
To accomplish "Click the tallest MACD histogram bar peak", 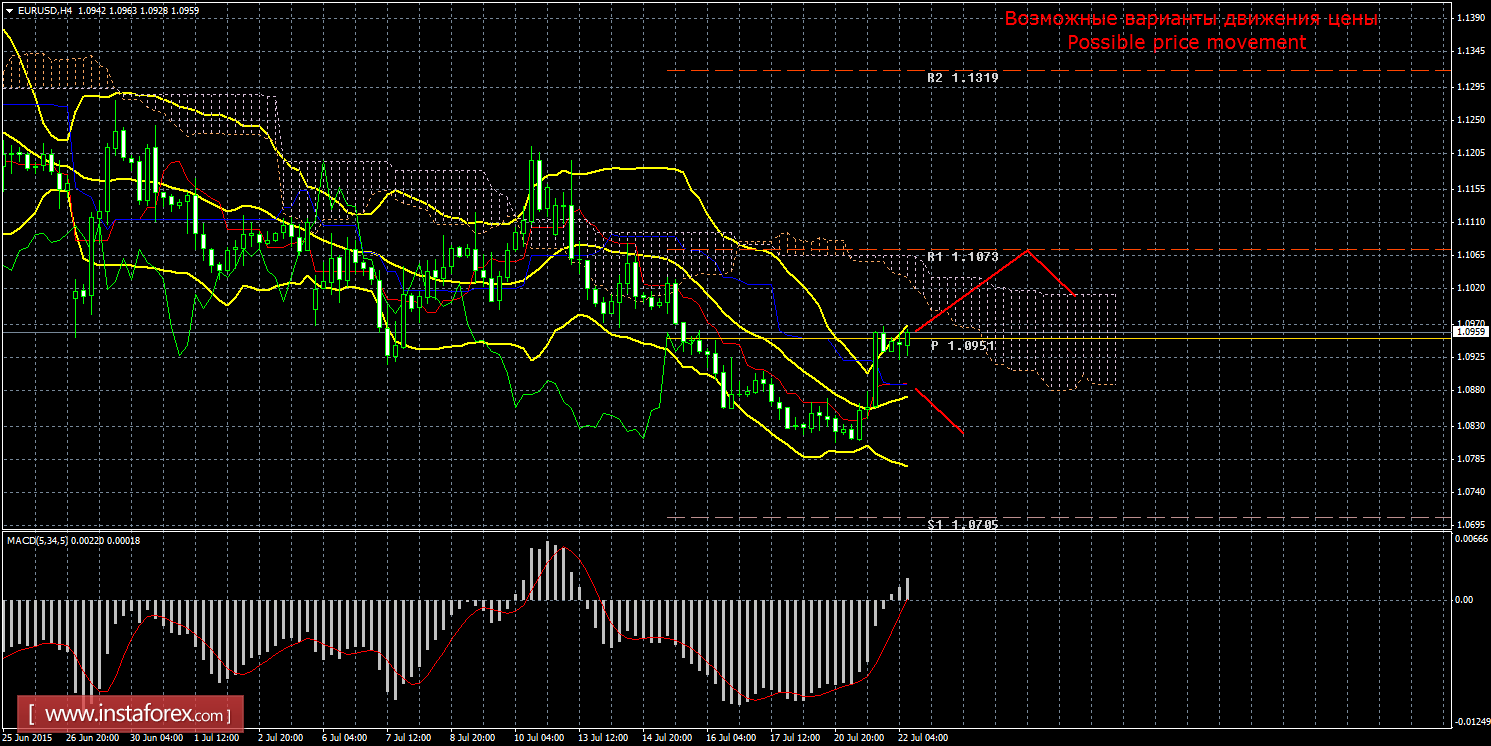I will pyautogui.click(x=548, y=544).
